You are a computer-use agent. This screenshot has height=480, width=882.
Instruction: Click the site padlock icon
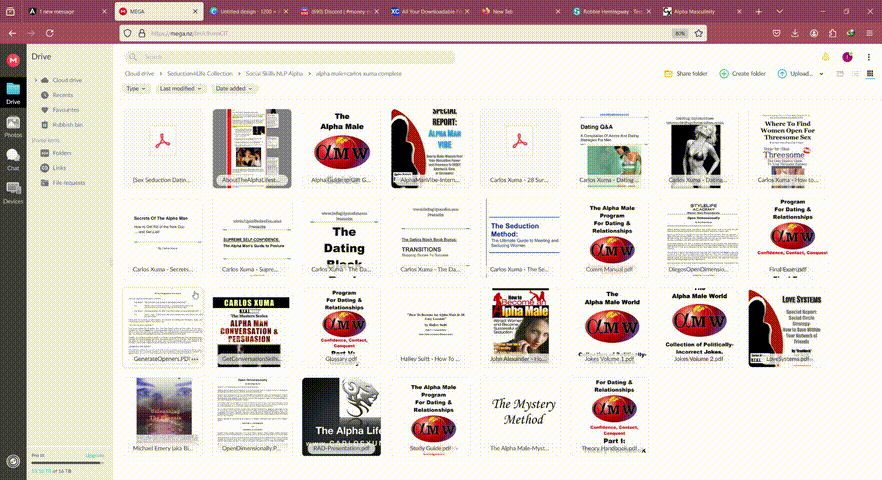[142, 33]
